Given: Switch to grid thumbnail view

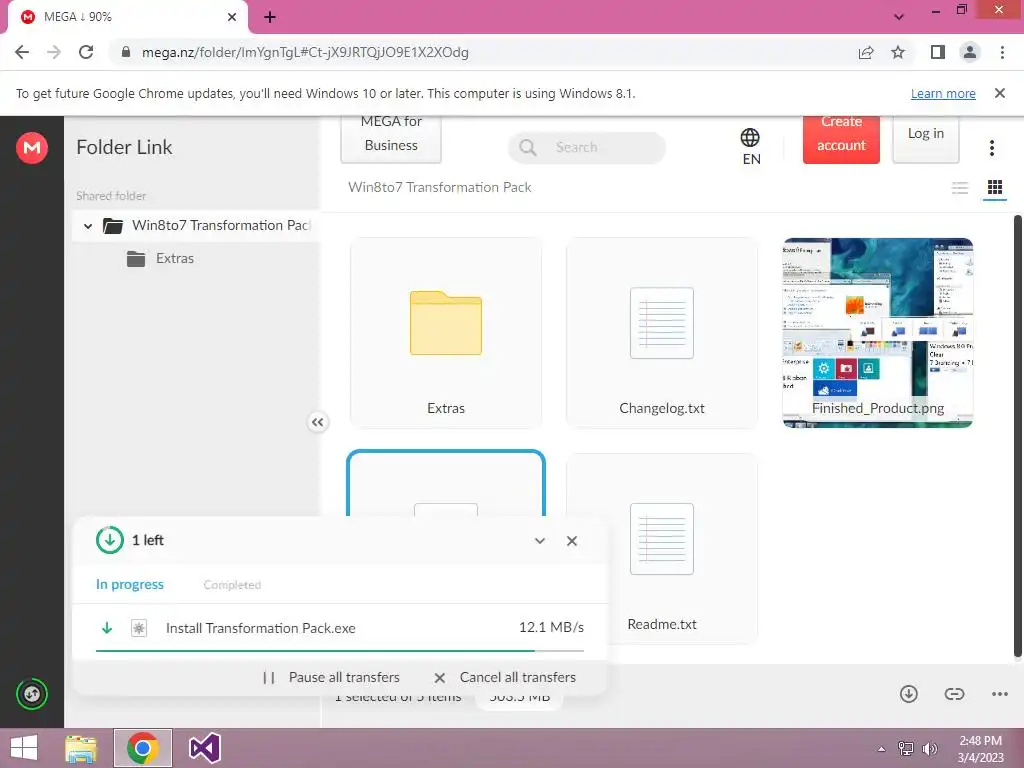Looking at the screenshot, I should pyautogui.click(x=995, y=188).
